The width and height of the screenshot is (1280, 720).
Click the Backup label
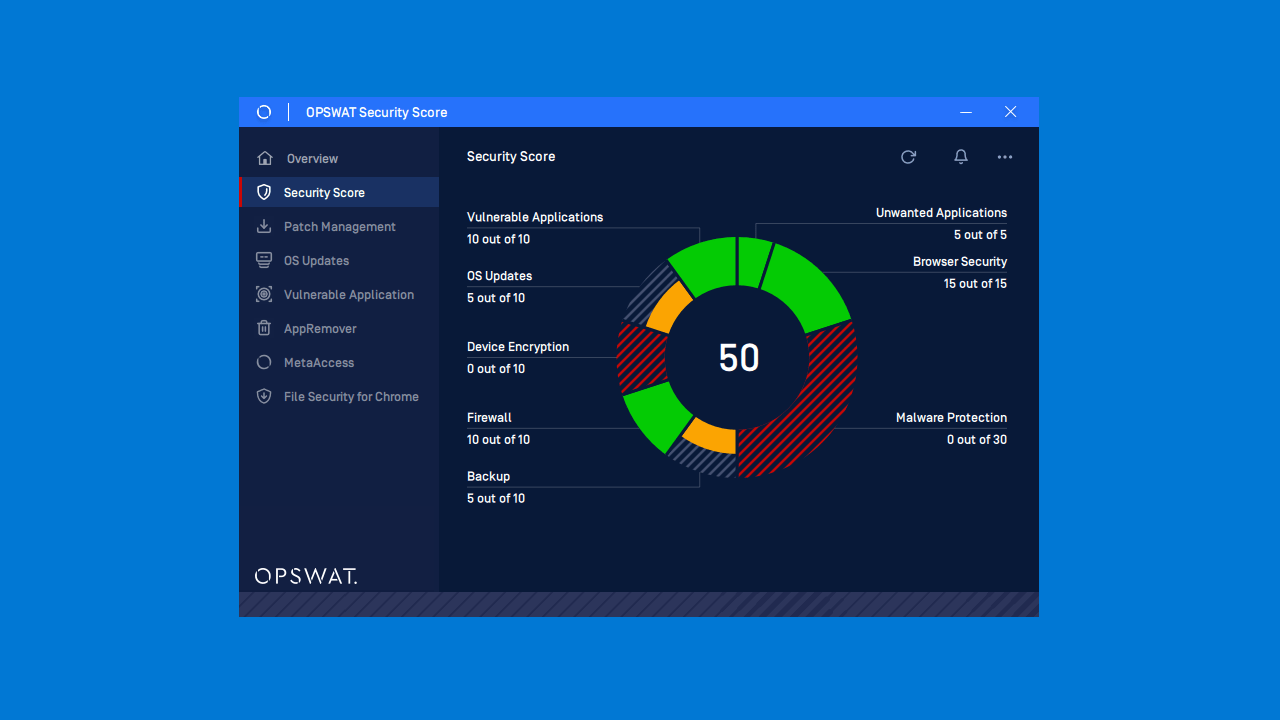pos(488,477)
